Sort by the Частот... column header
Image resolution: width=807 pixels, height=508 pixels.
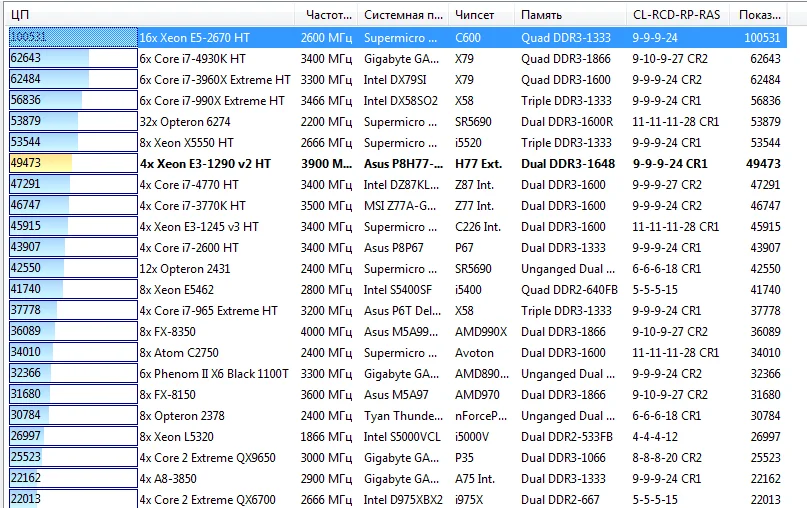coord(326,14)
